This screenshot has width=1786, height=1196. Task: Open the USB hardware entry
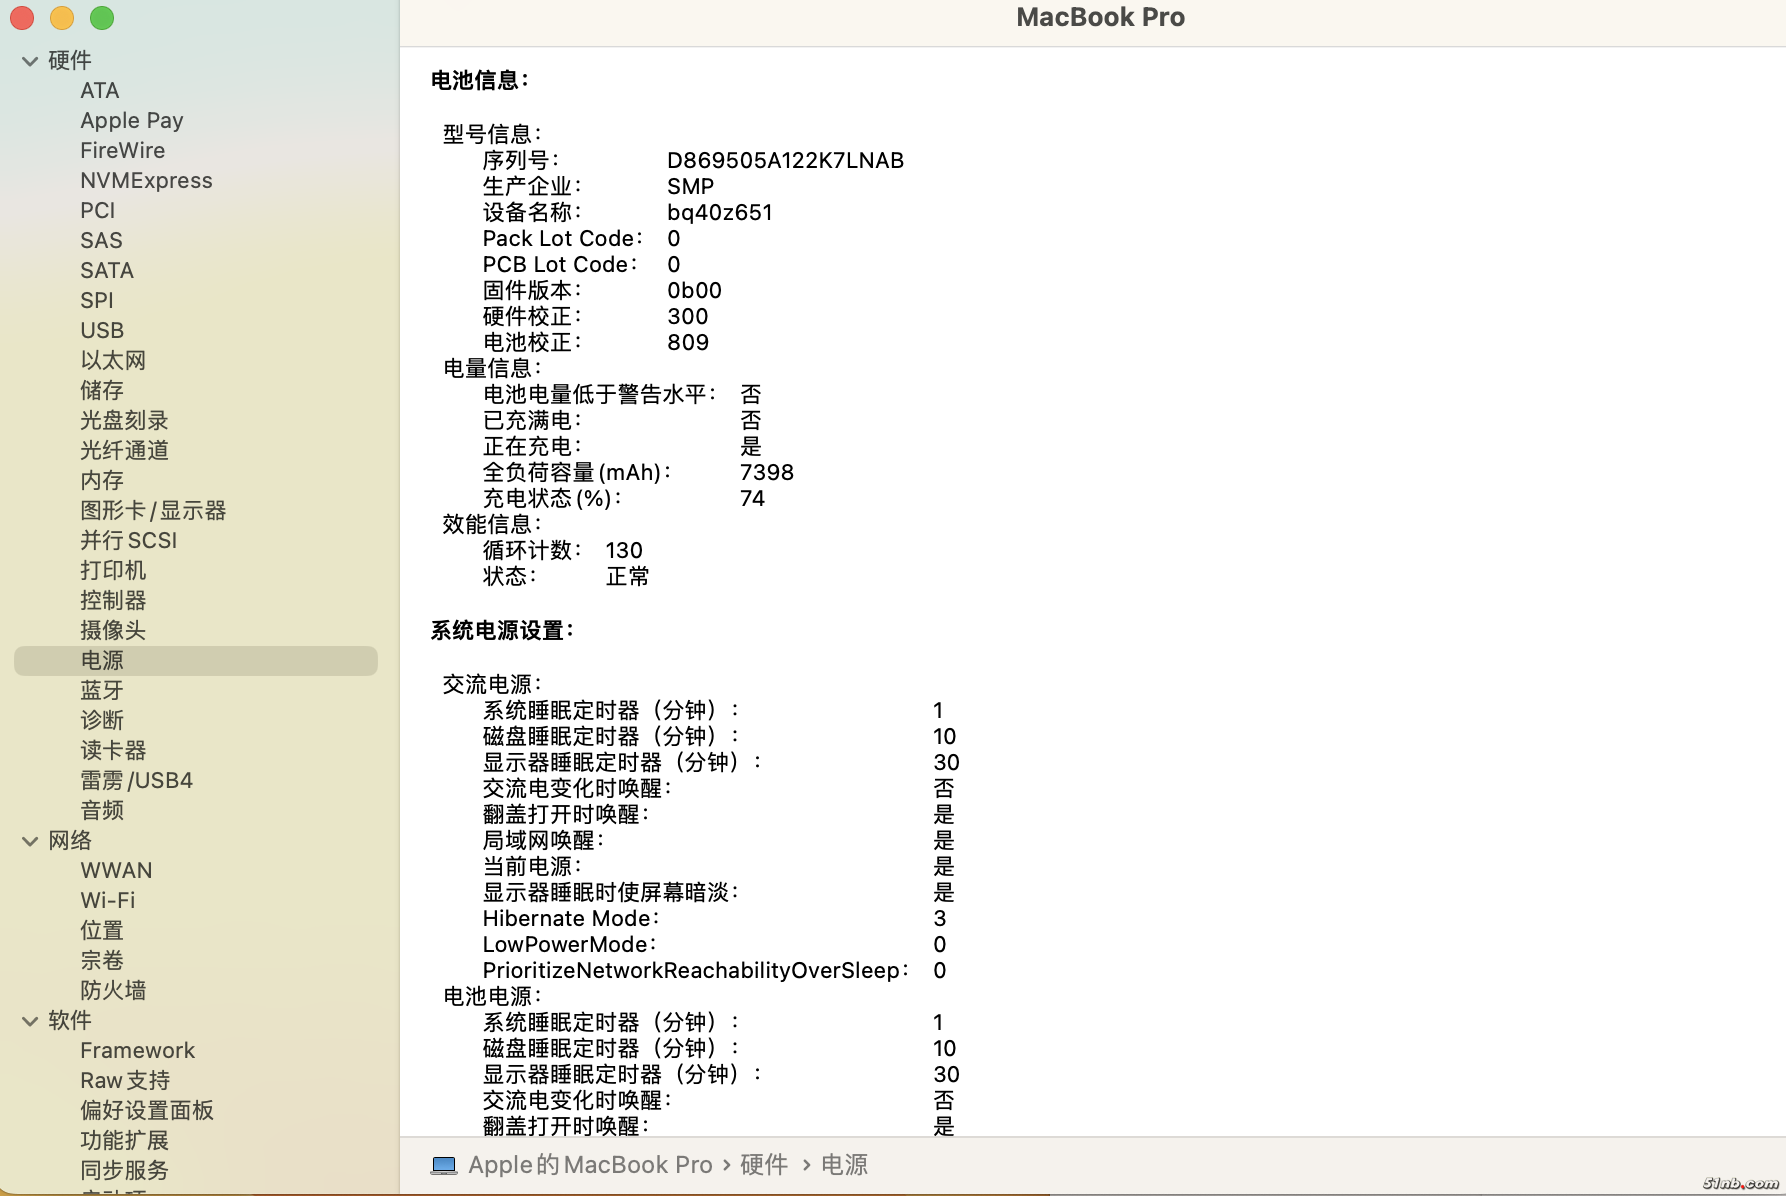102,330
